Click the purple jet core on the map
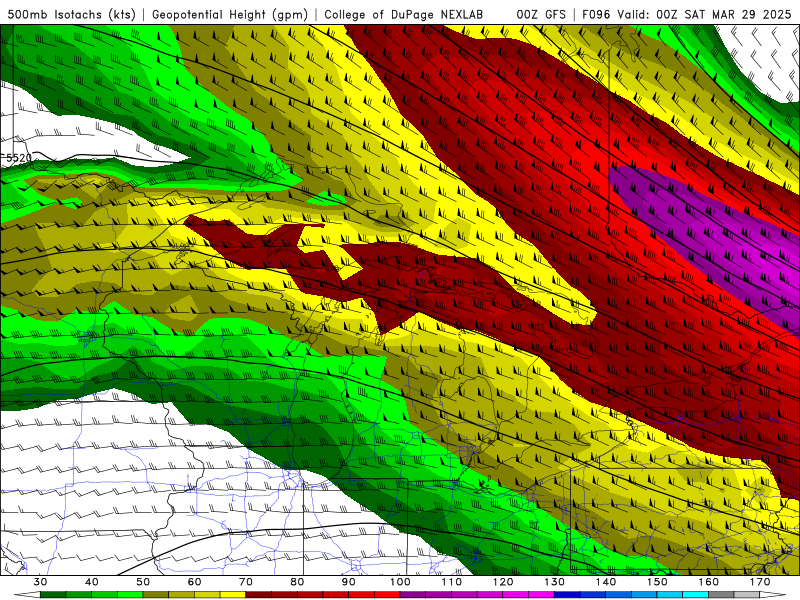800x600 pixels. [x=714, y=240]
